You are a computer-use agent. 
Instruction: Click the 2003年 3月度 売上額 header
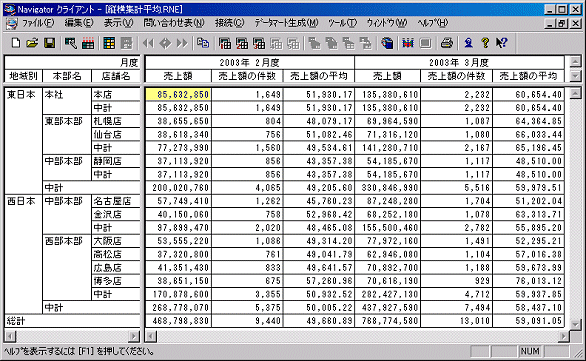(388, 76)
